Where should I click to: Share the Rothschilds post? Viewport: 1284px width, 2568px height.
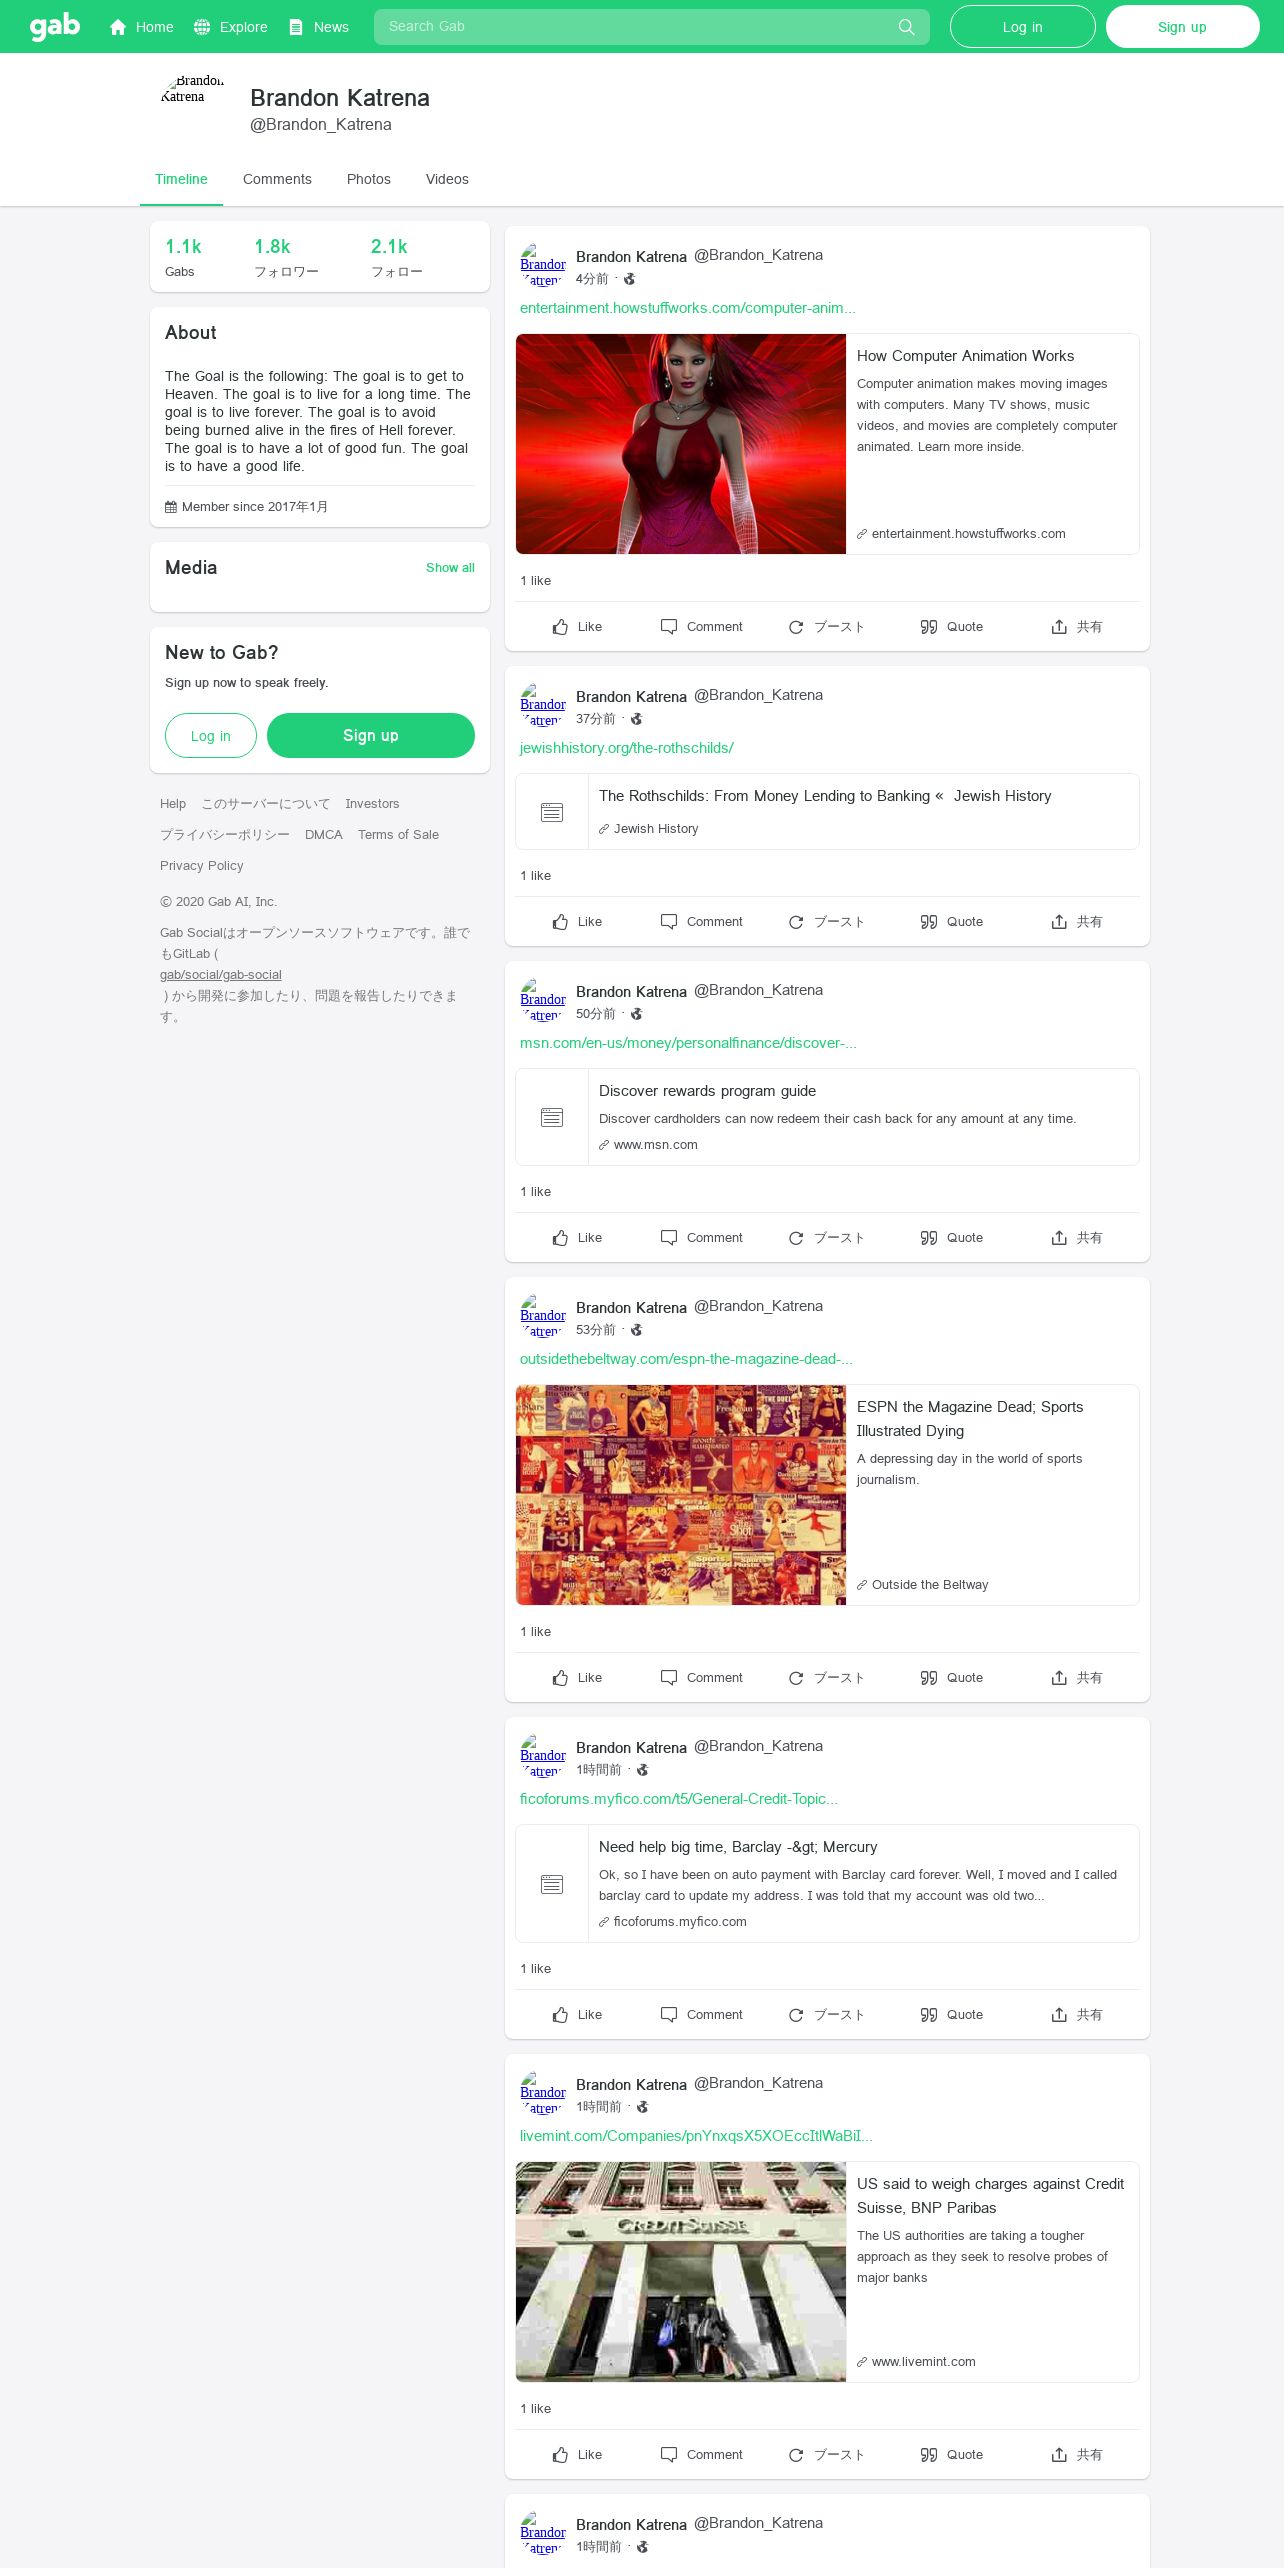[1077, 921]
